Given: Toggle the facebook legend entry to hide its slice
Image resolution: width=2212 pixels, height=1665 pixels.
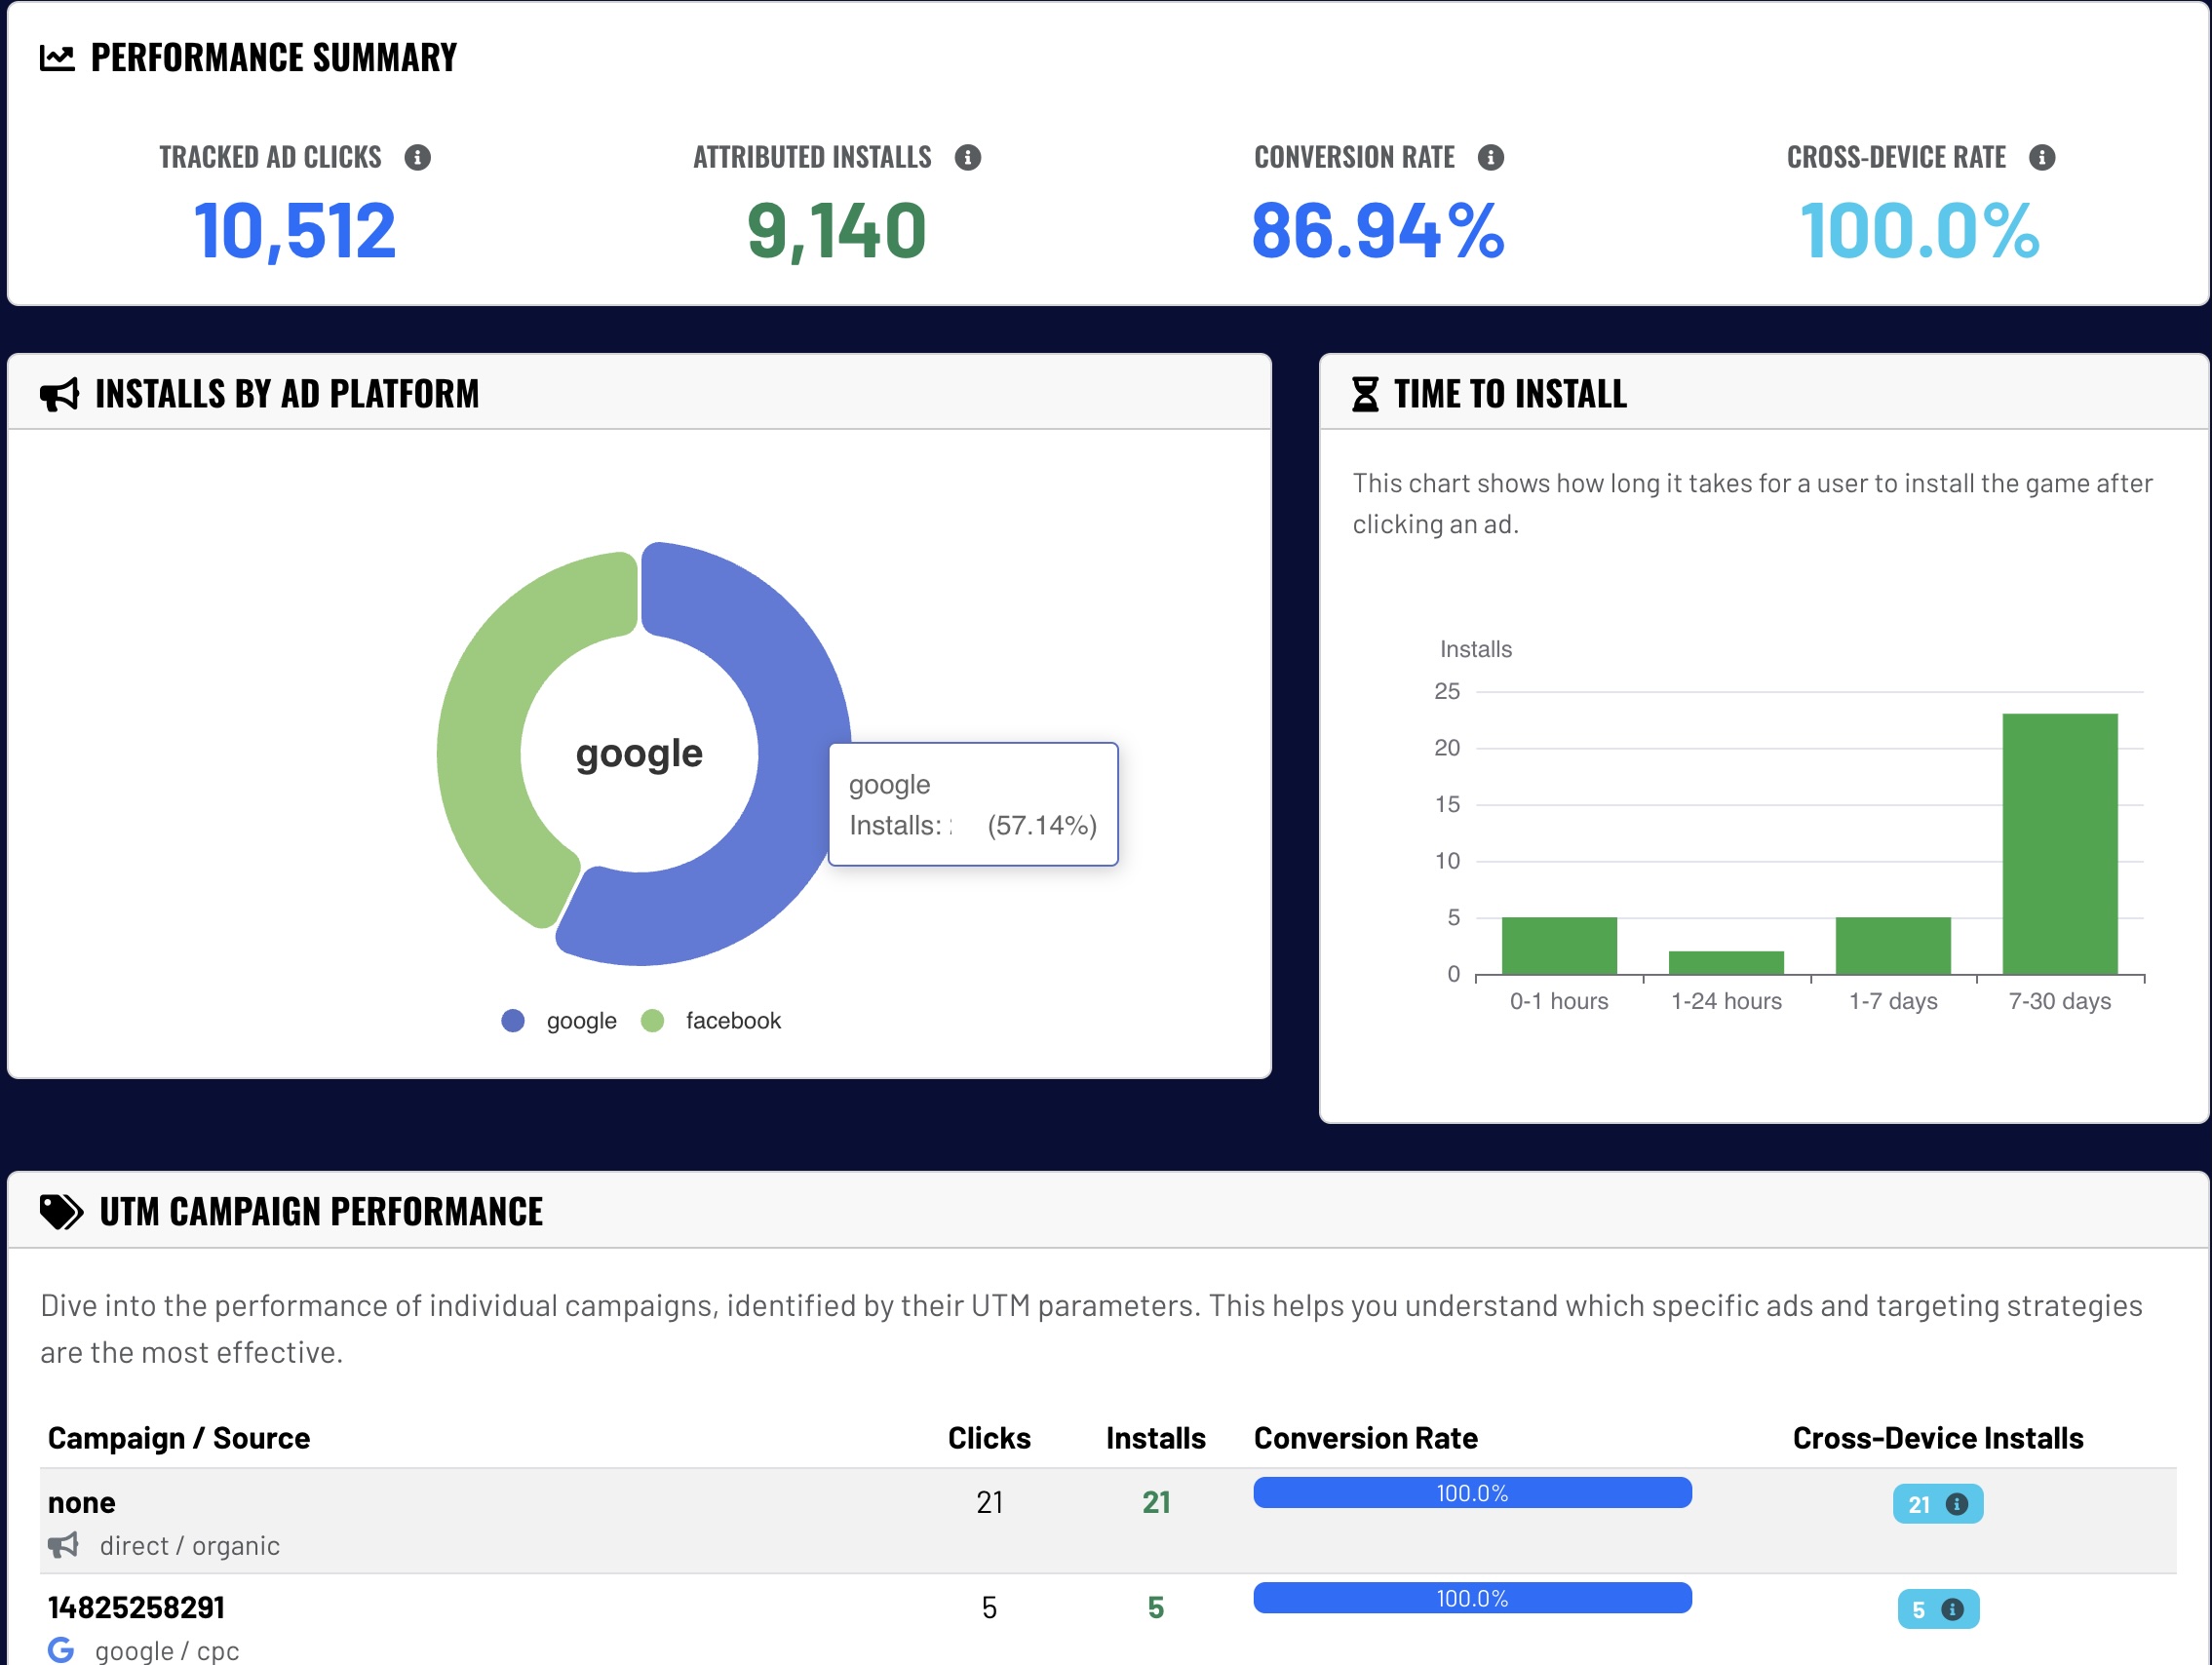Looking at the screenshot, I should click(x=710, y=1020).
